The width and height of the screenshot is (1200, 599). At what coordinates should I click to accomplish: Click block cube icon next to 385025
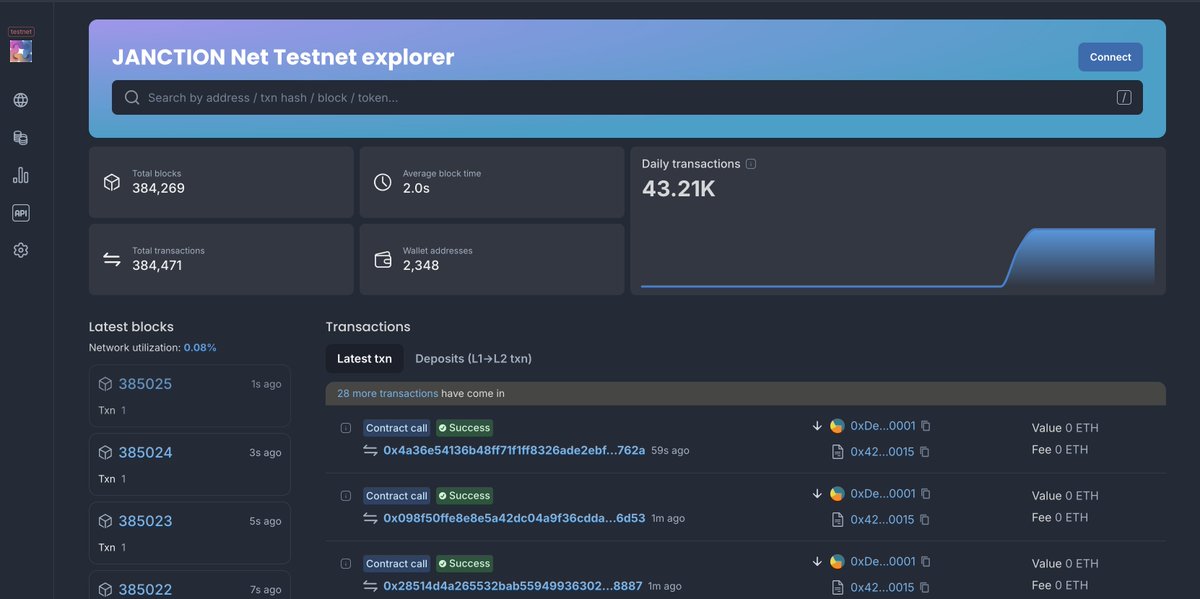tap(105, 384)
